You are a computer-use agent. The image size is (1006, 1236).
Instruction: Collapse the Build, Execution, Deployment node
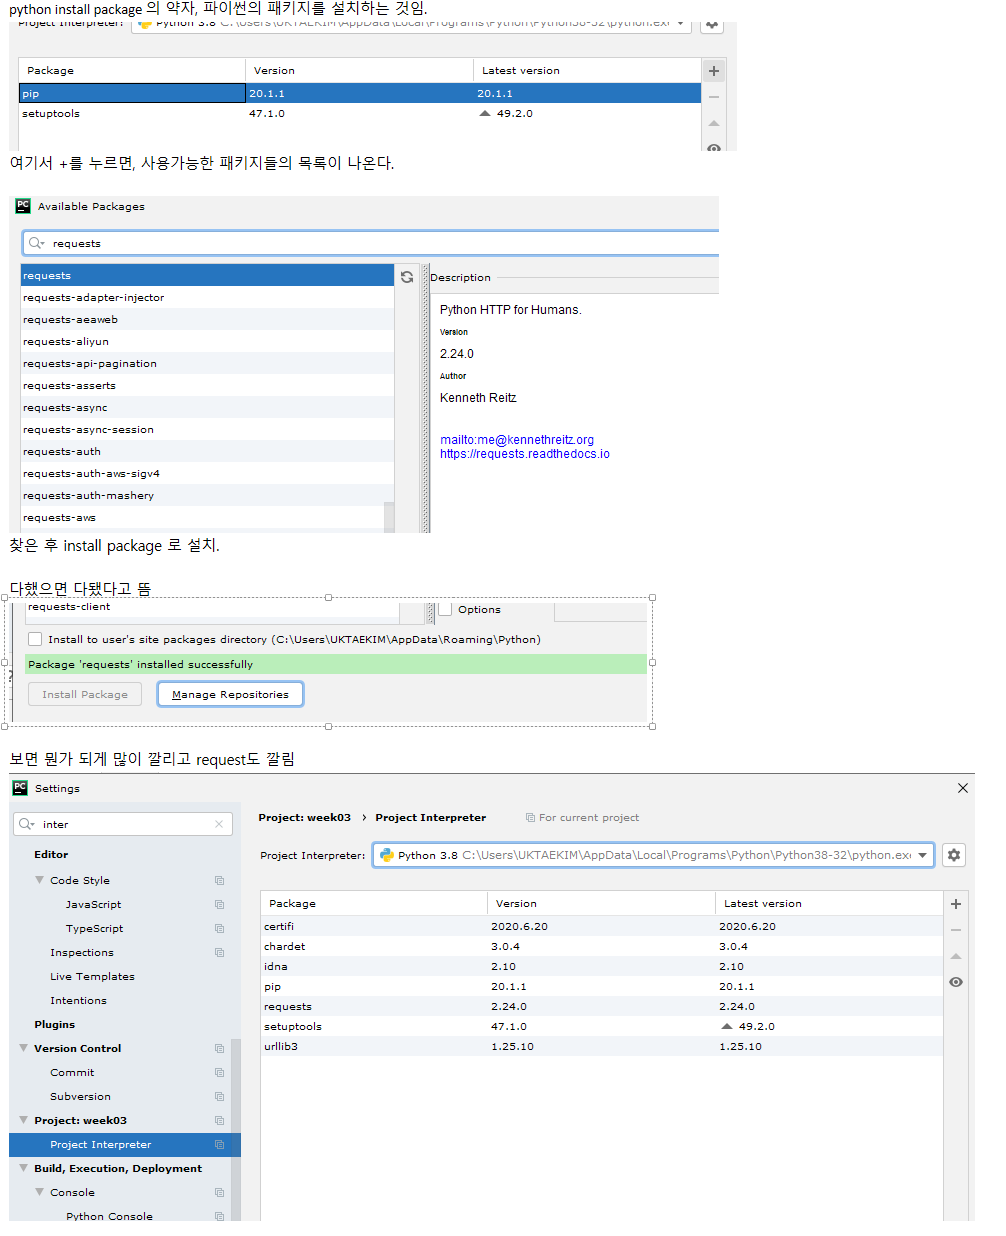point(24,1168)
